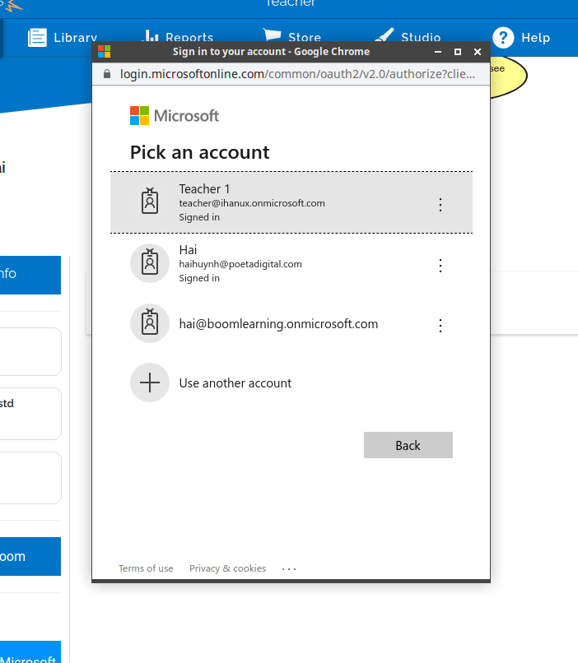Click the badge icon beside hai@boomlearning
Image resolution: width=578 pixels, height=663 pixels.
coord(150,323)
